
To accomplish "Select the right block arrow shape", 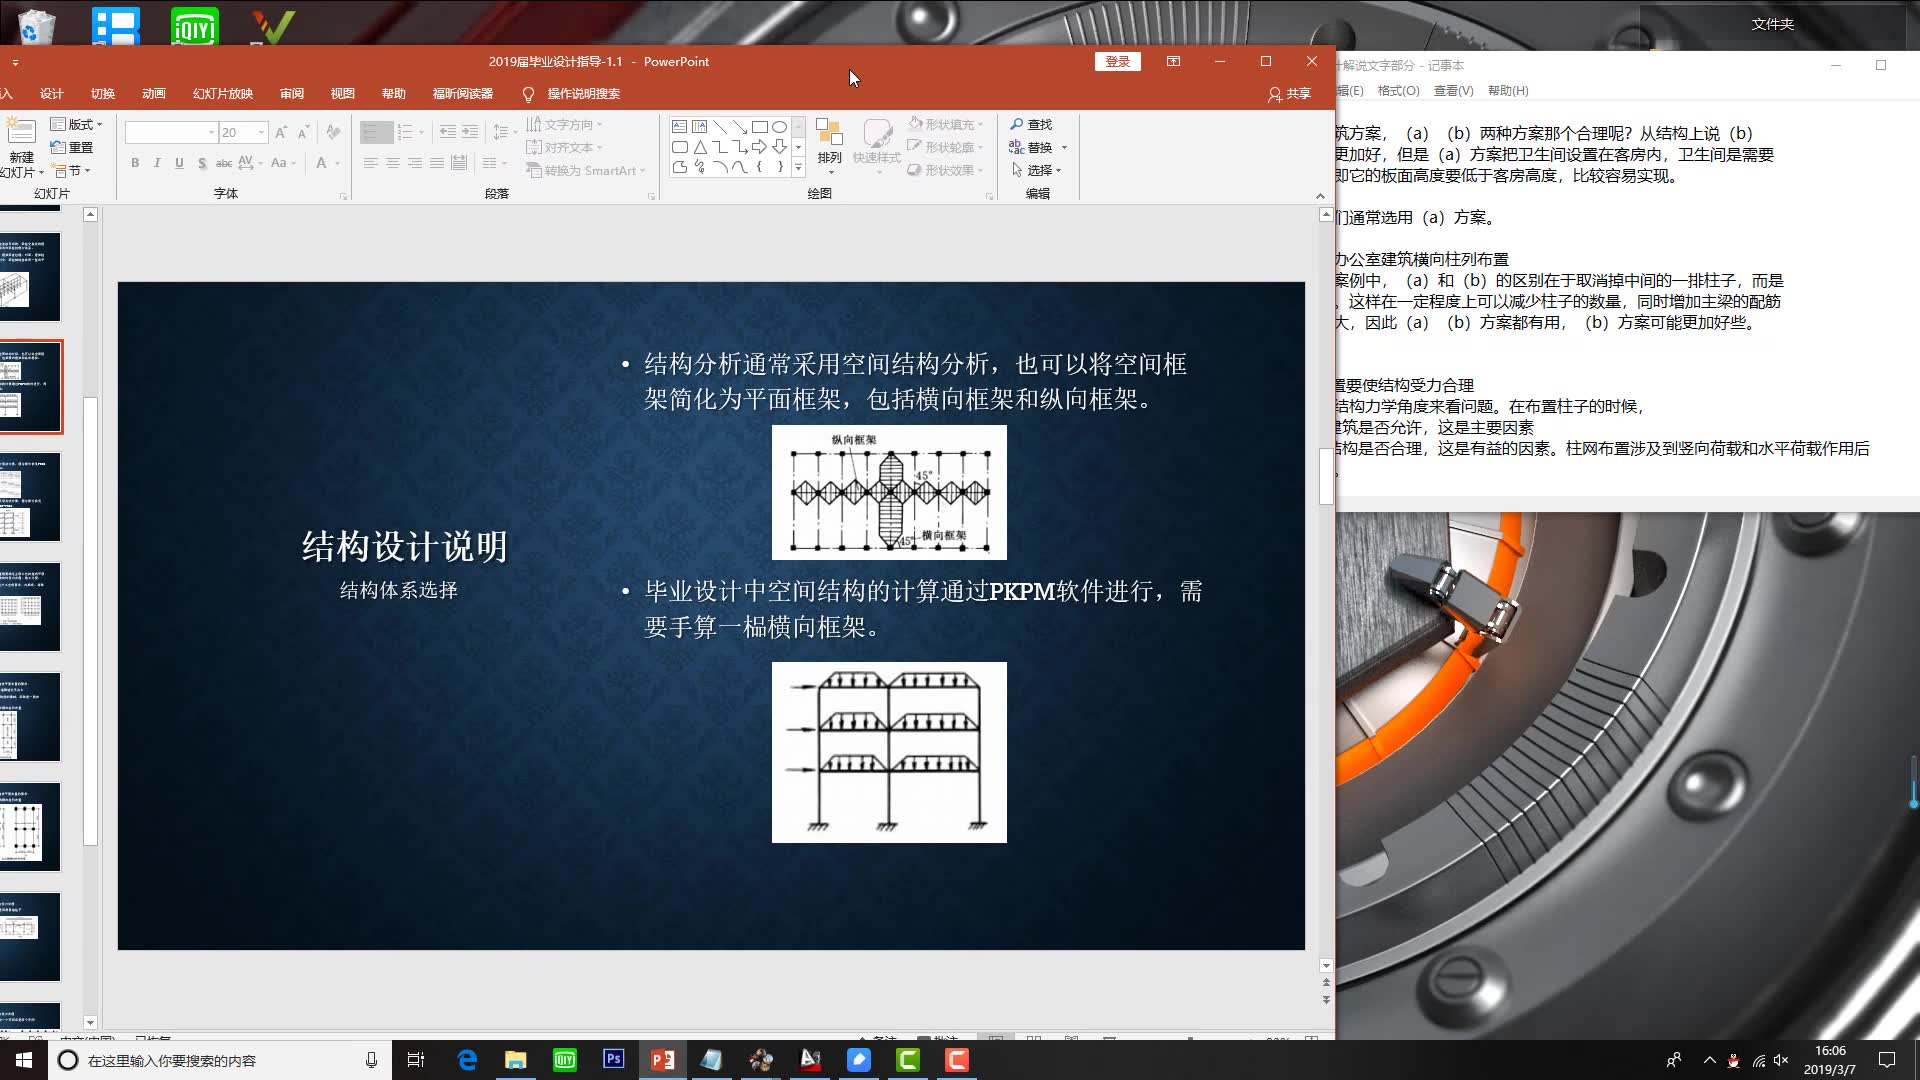I will [x=760, y=147].
